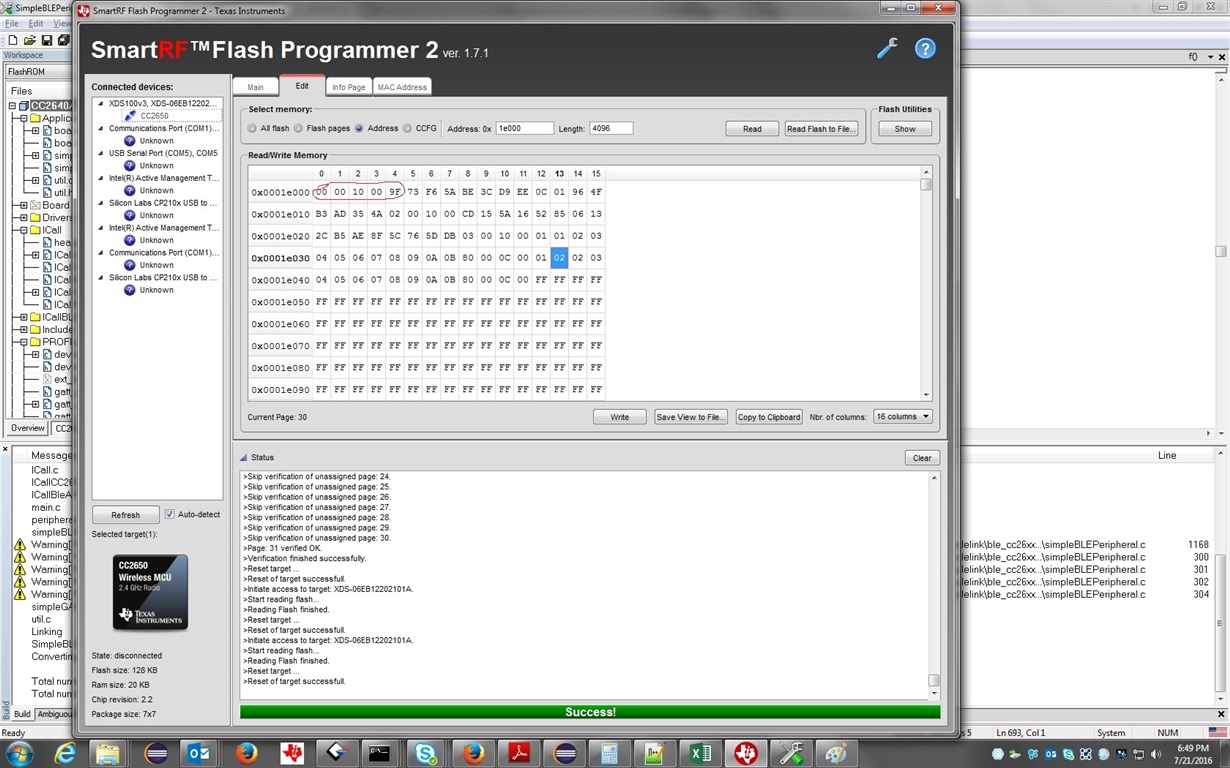Click Save View to File button
Image resolution: width=1230 pixels, height=768 pixels.
(x=690, y=417)
